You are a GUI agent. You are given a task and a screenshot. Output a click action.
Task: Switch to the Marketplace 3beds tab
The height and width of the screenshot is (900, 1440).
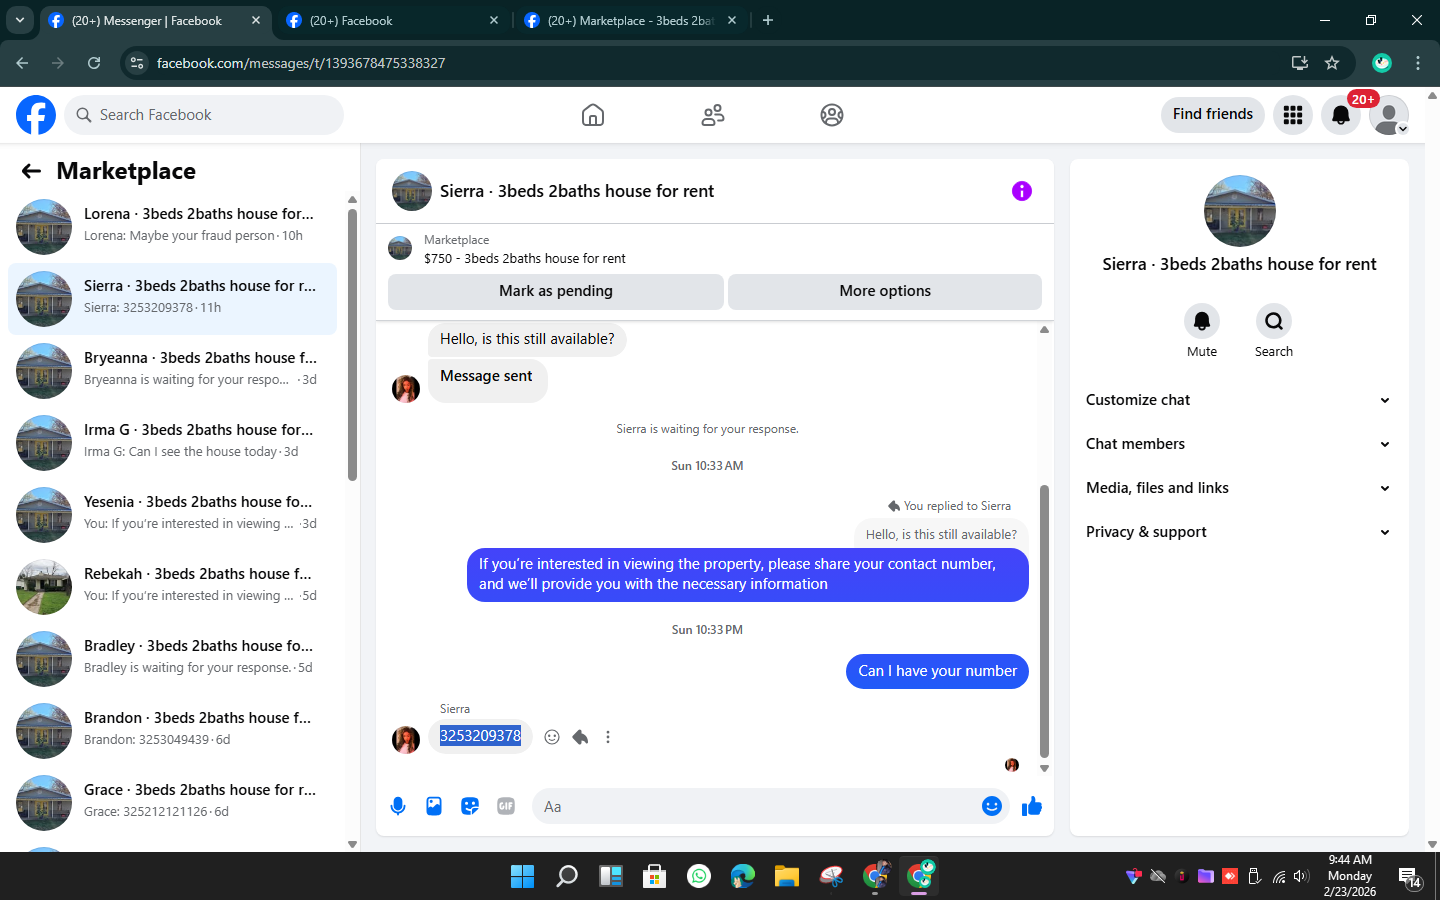[630, 20]
